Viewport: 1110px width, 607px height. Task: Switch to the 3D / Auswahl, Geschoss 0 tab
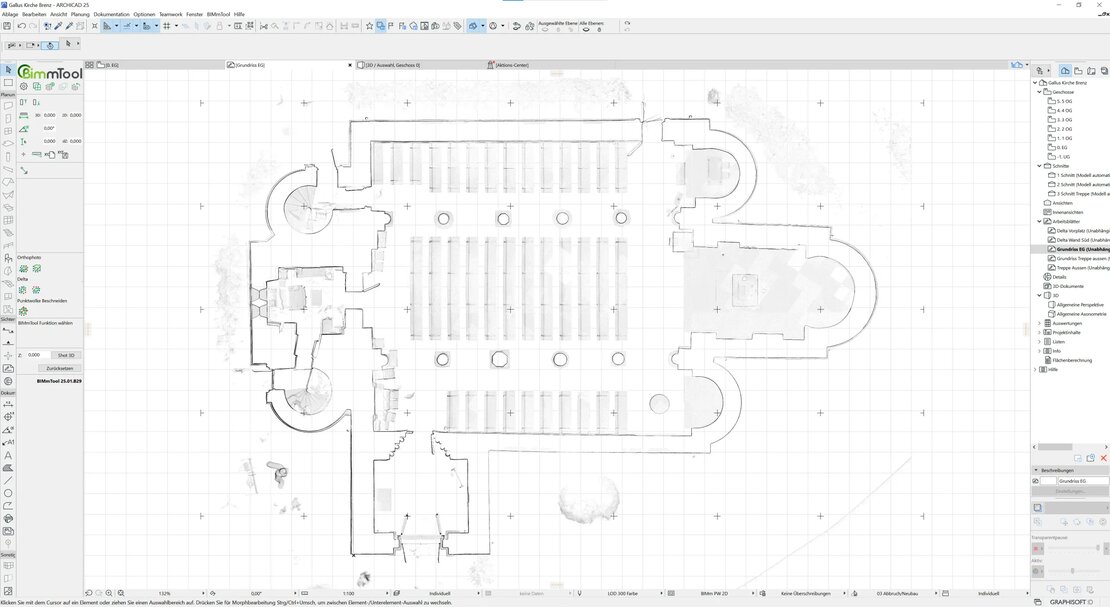pyautogui.click(x=392, y=65)
